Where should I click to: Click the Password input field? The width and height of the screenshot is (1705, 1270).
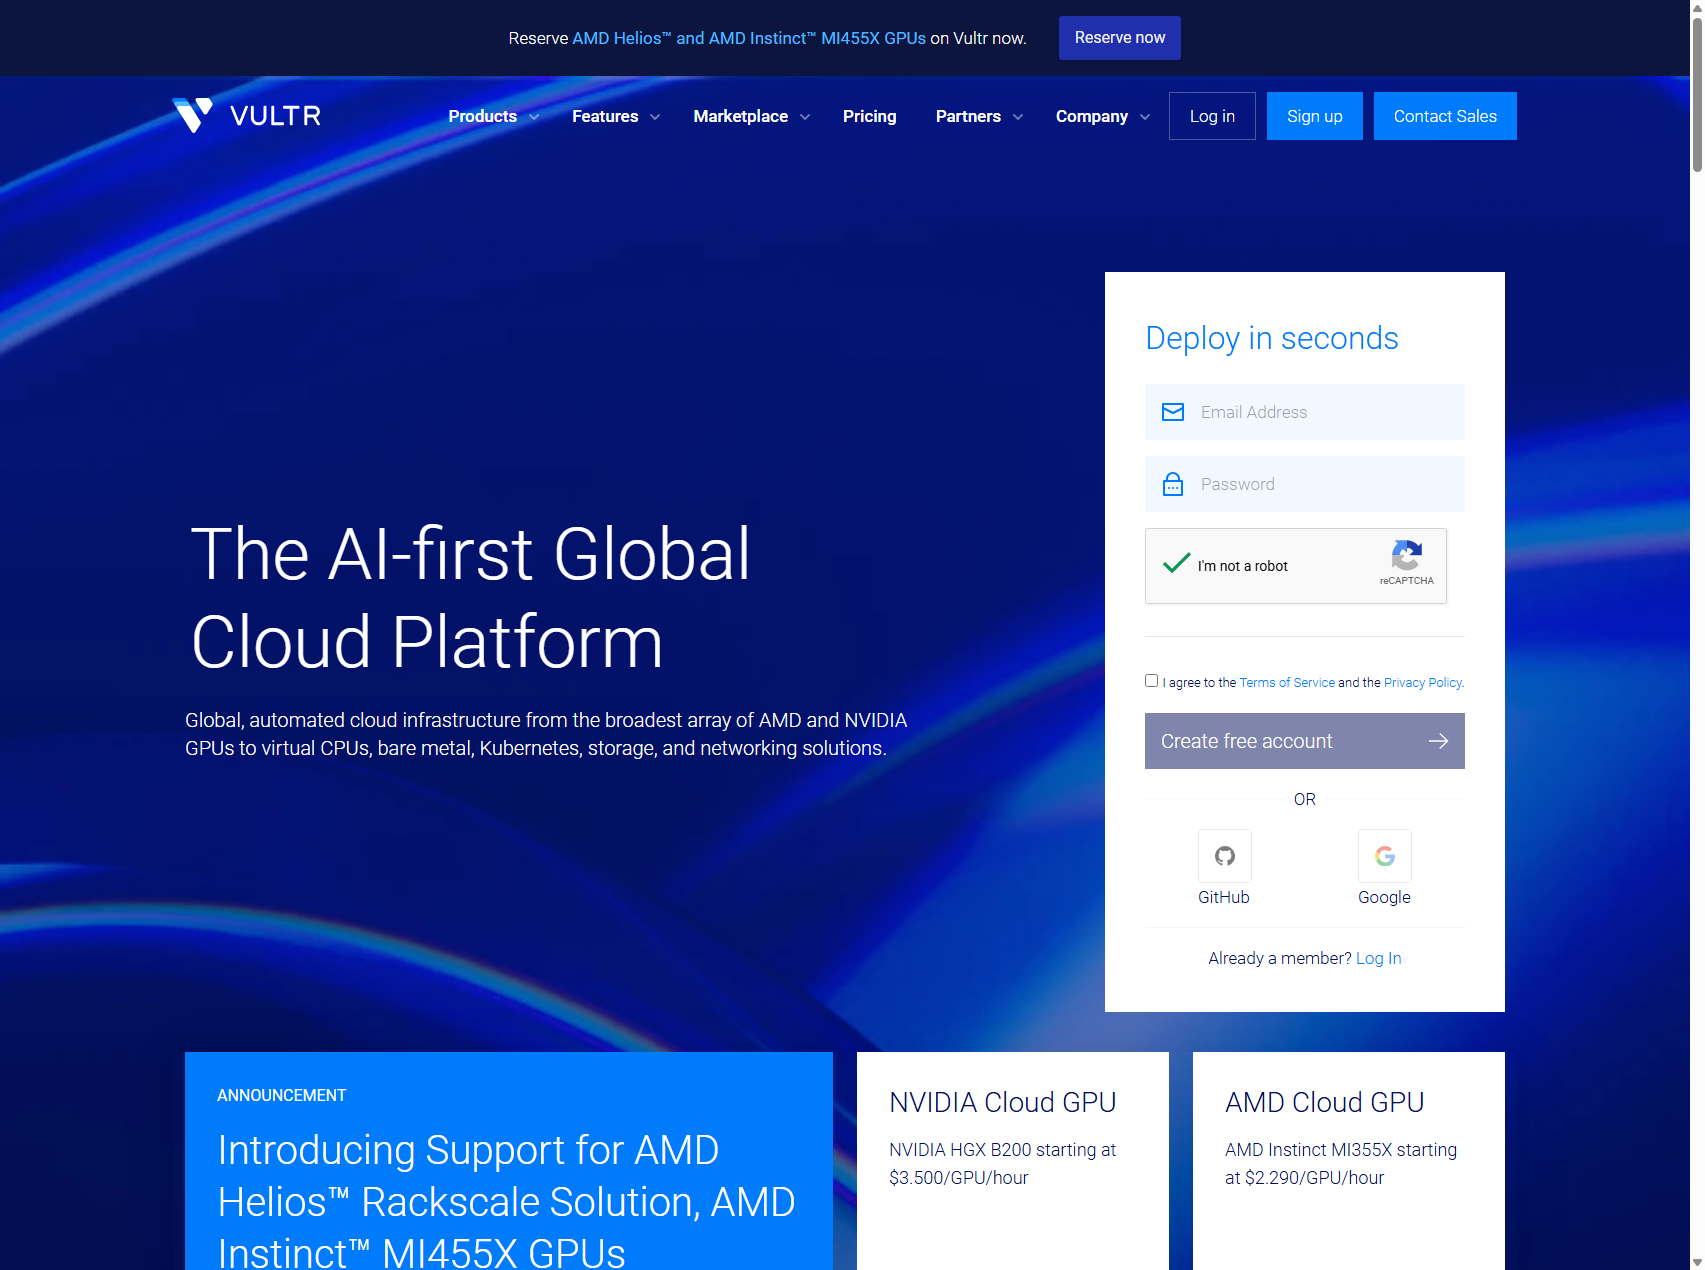(1305, 484)
